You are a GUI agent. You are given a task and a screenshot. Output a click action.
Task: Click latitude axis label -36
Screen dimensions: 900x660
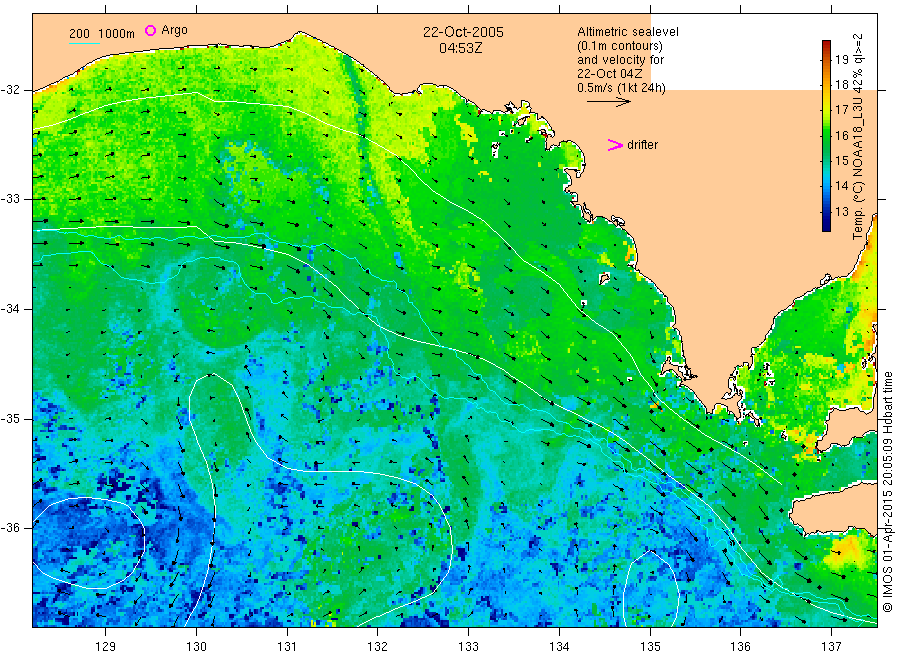coord(10,528)
